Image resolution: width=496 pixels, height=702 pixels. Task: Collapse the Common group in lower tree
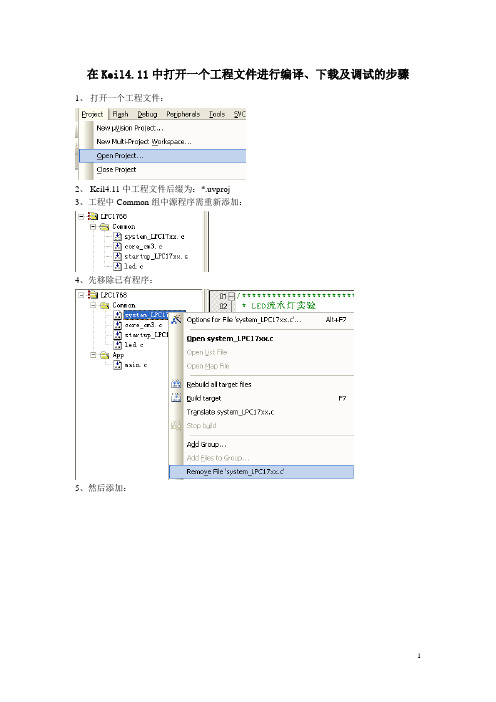[93, 305]
